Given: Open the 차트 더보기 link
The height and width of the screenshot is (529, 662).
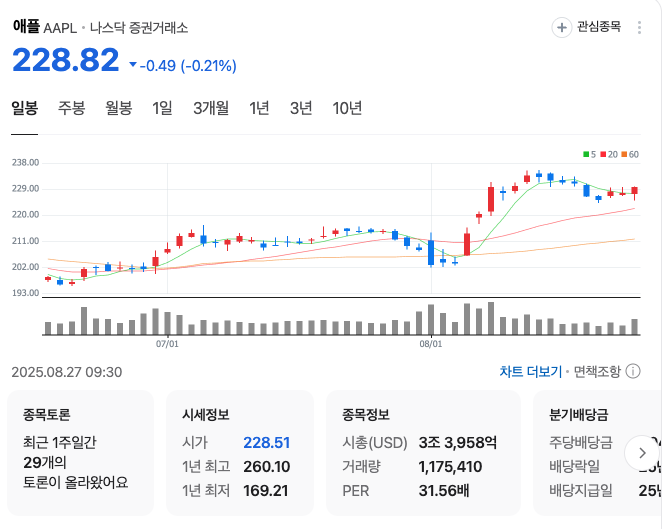Looking at the screenshot, I should (x=531, y=372).
